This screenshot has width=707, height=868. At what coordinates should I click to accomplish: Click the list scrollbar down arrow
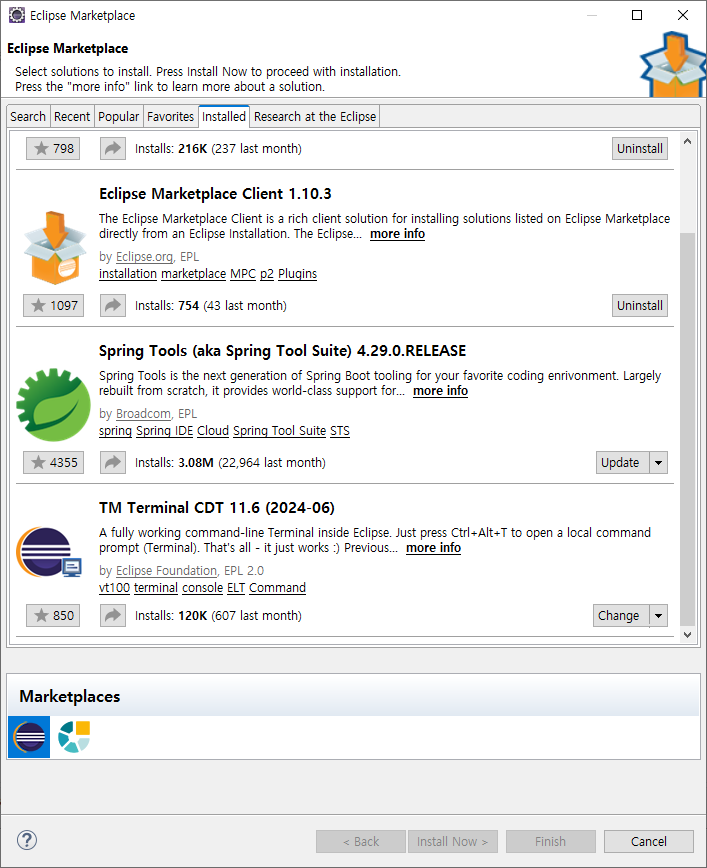pyautogui.click(x=687, y=635)
